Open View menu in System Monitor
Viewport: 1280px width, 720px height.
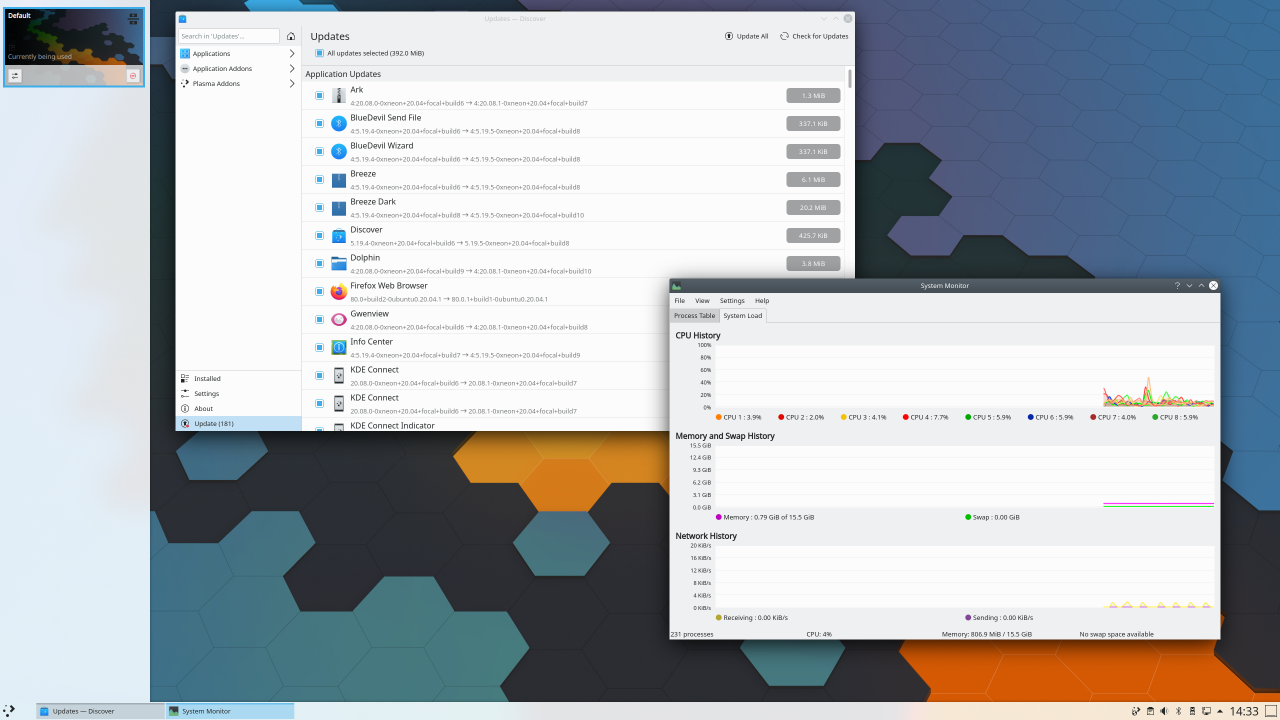click(x=702, y=300)
